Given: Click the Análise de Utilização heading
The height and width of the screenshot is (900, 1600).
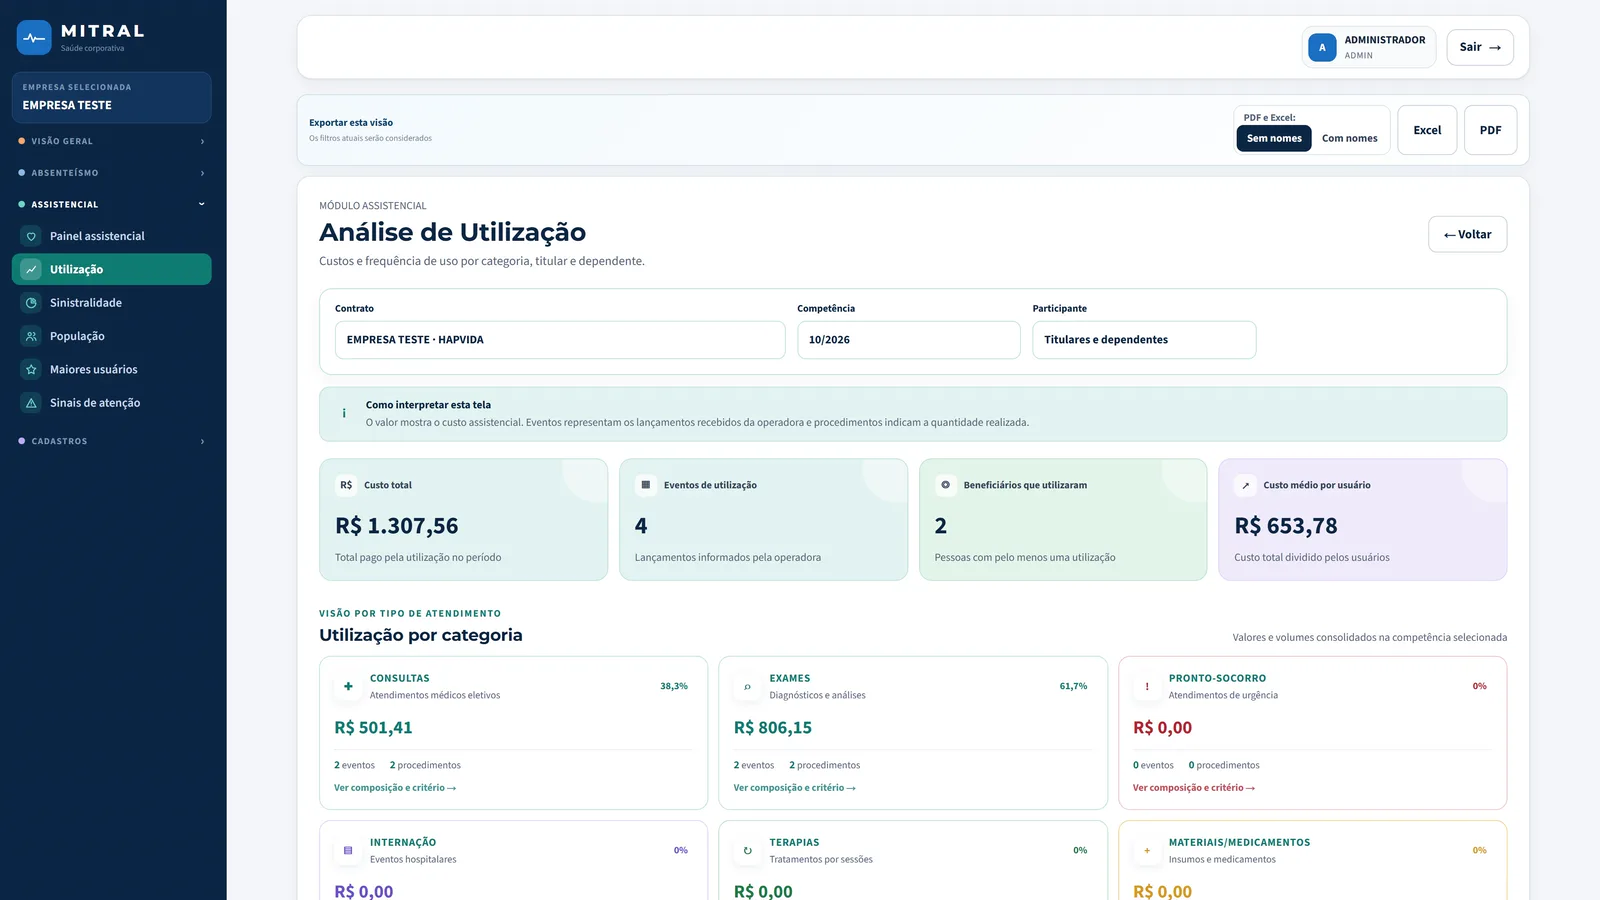Looking at the screenshot, I should (452, 232).
